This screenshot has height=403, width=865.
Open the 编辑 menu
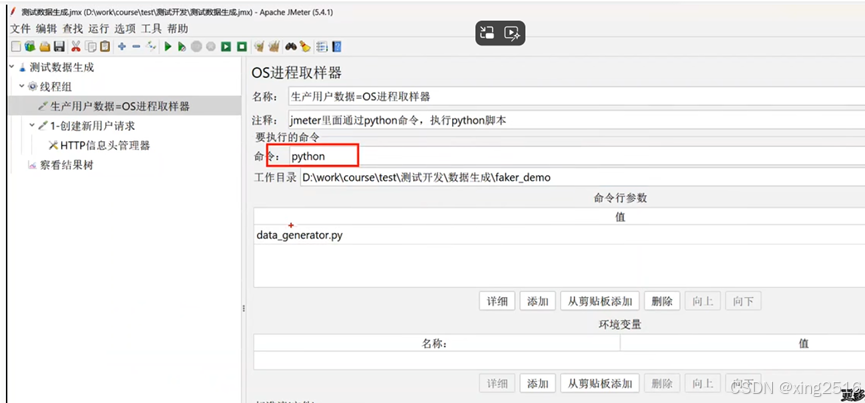click(x=46, y=29)
